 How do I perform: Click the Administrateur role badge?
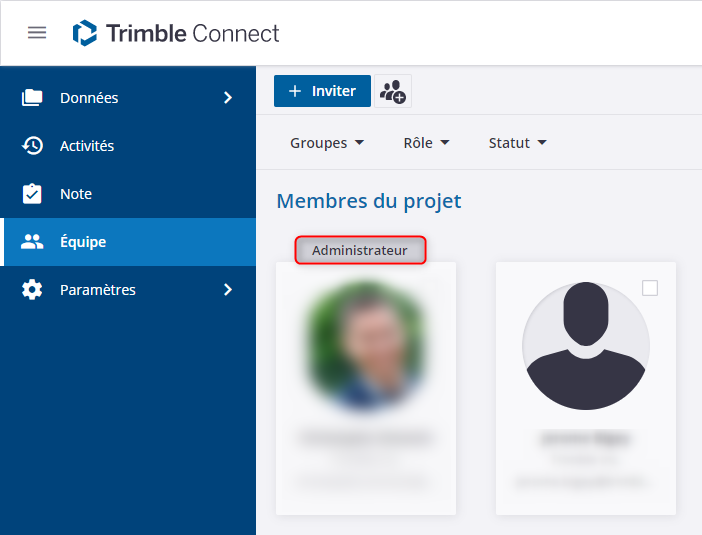click(360, 250)
